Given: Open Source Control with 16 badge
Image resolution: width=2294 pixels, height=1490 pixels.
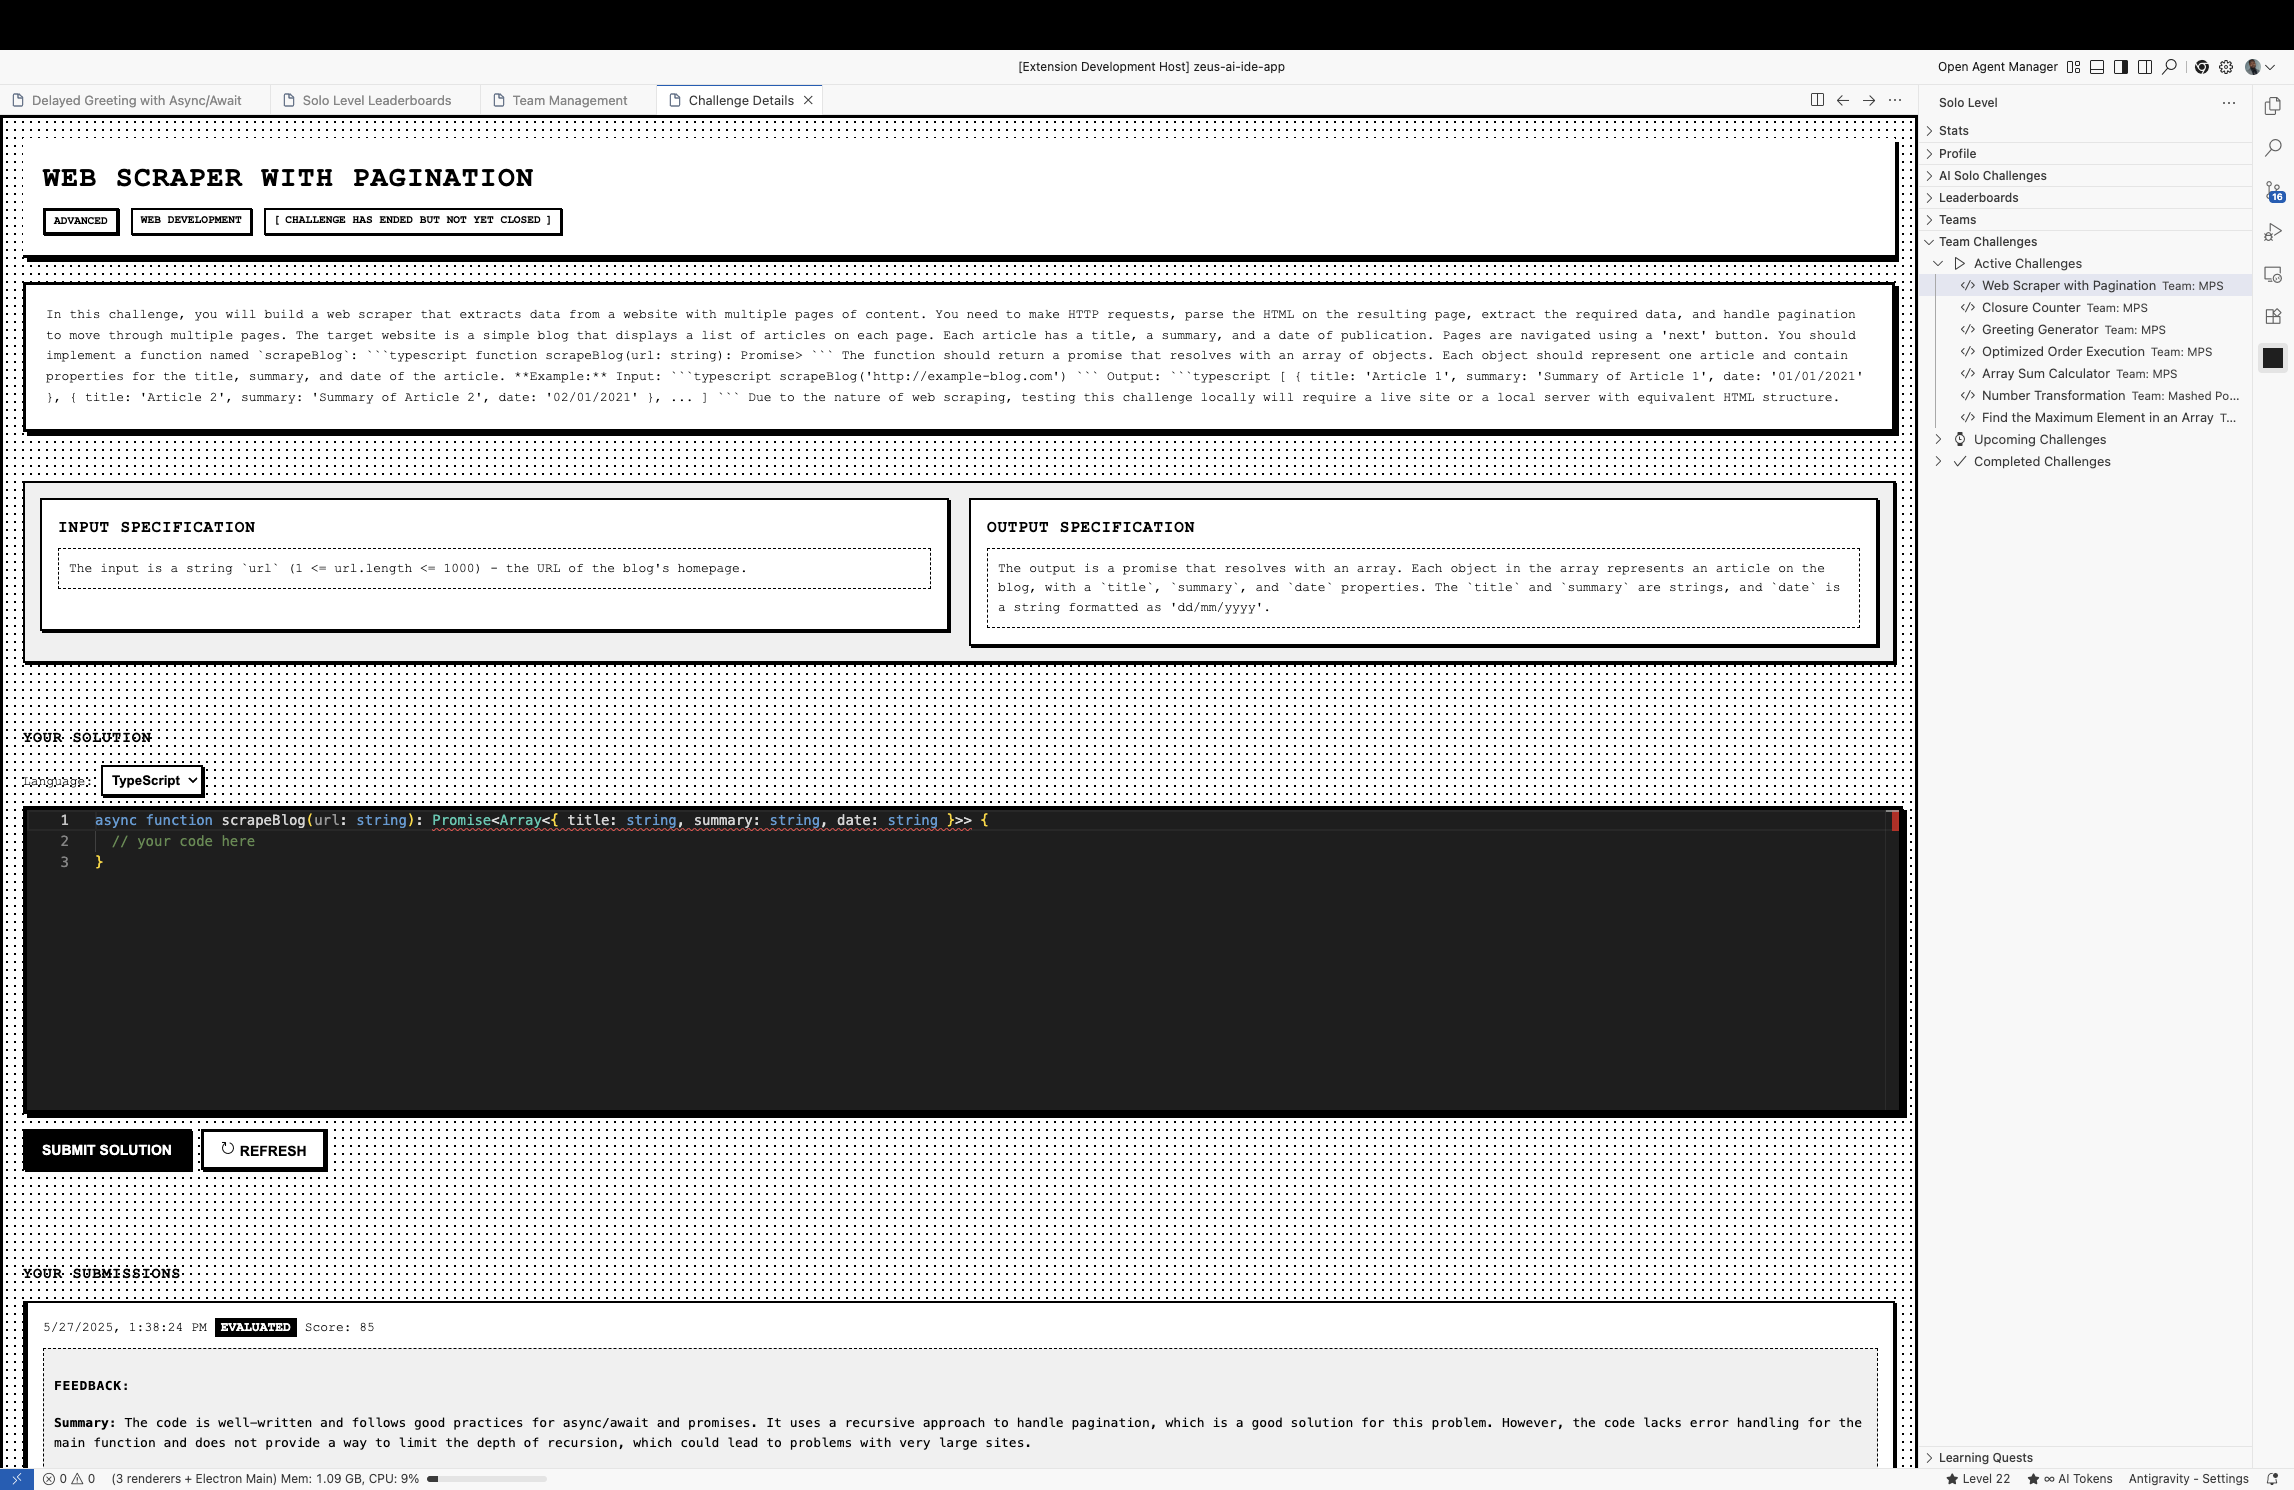Looking at the screenshot, I should (2273, 190).
